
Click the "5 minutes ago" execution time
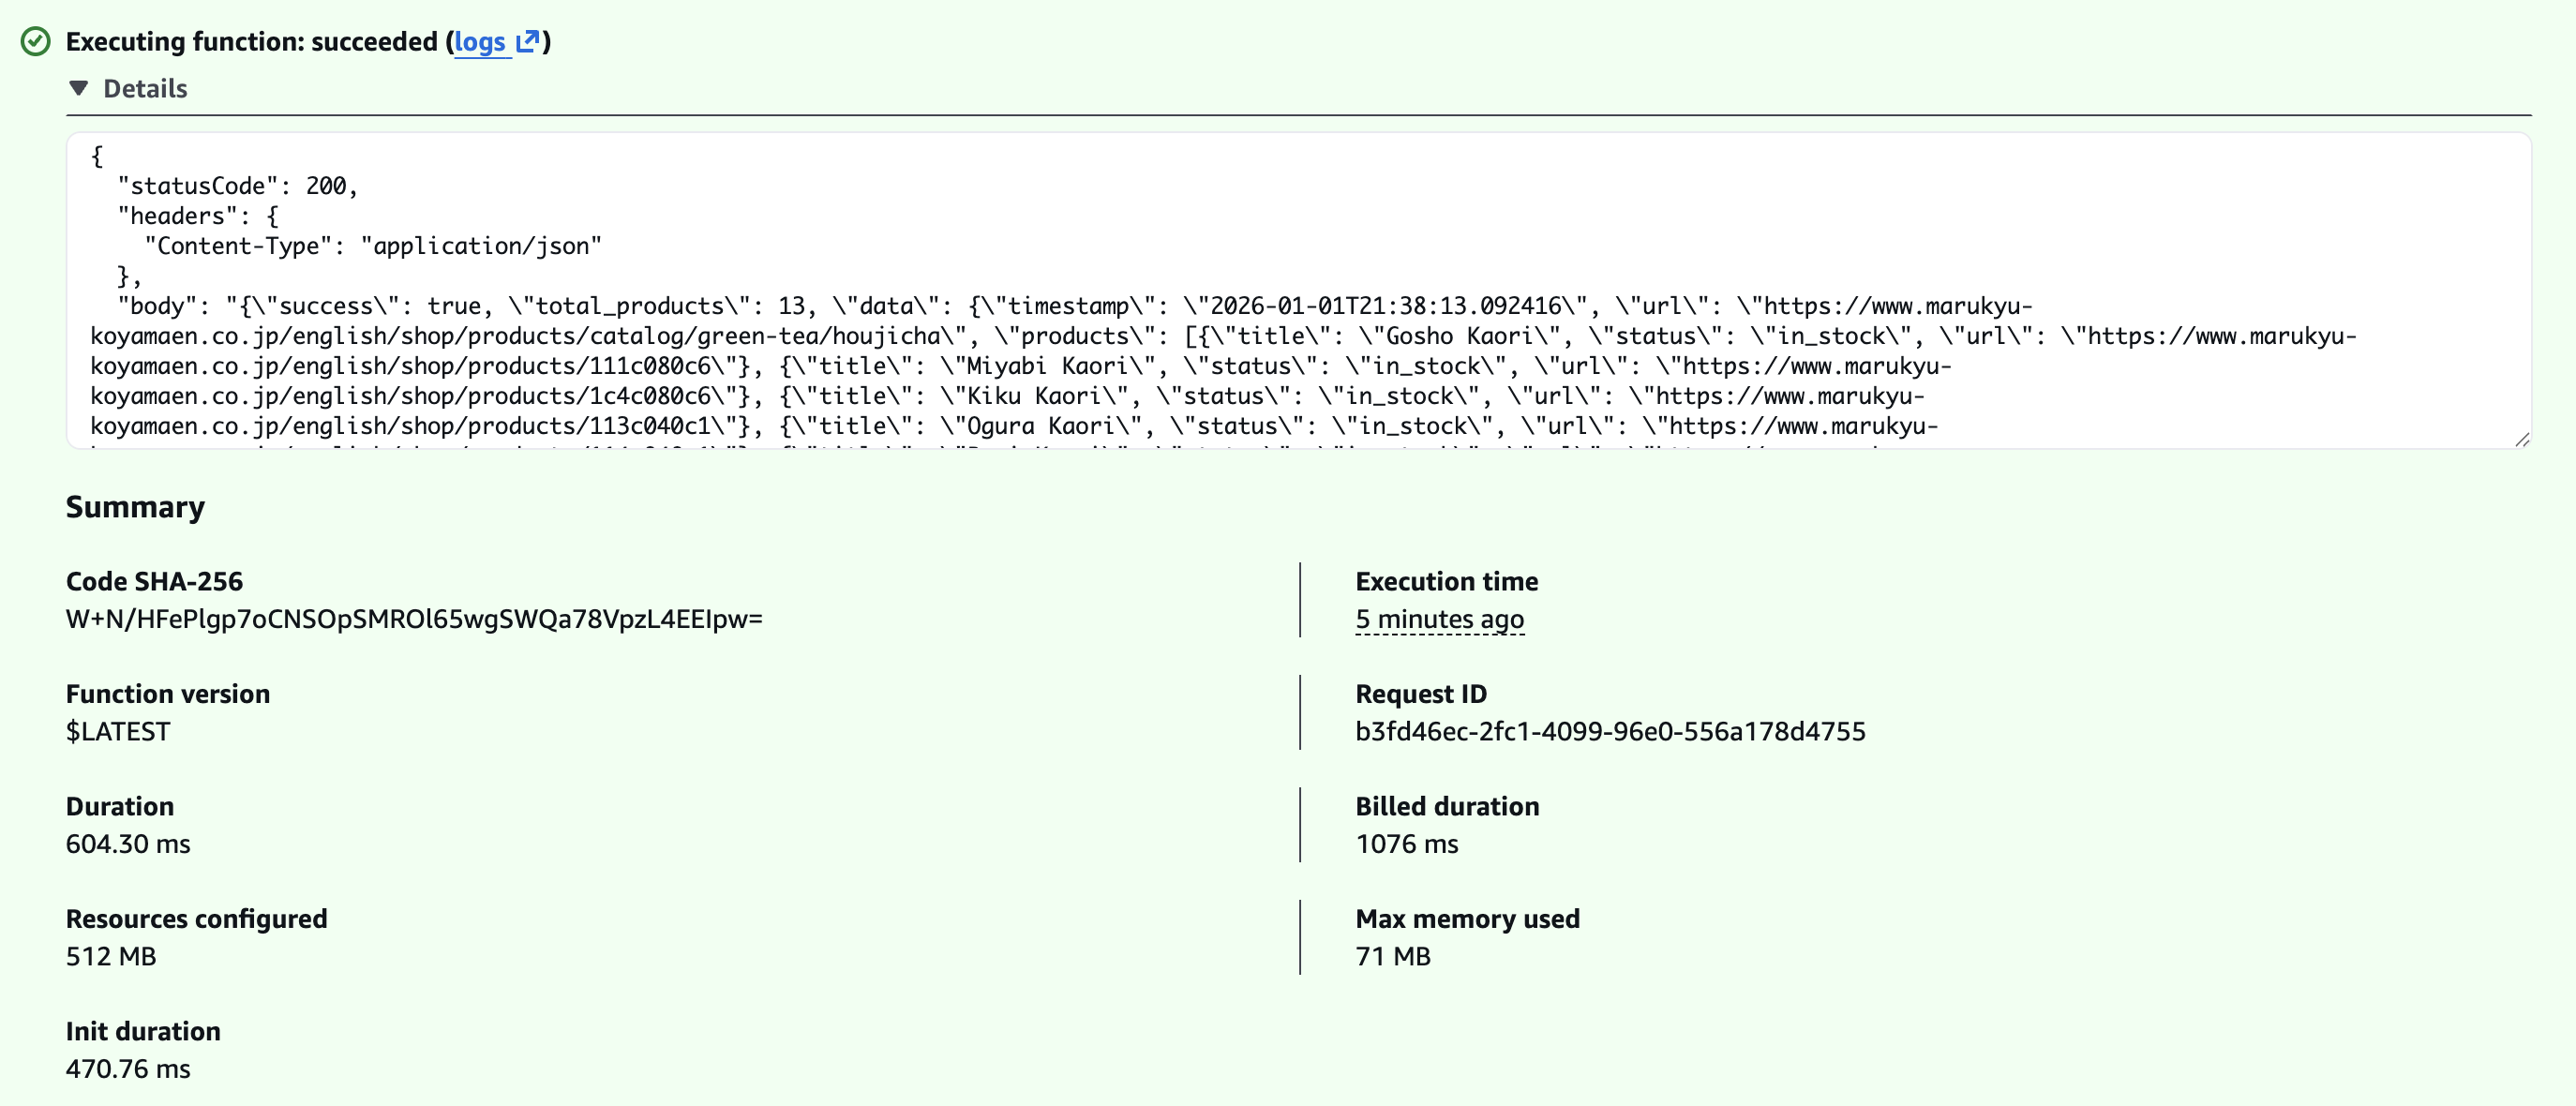pos(1439,619)
